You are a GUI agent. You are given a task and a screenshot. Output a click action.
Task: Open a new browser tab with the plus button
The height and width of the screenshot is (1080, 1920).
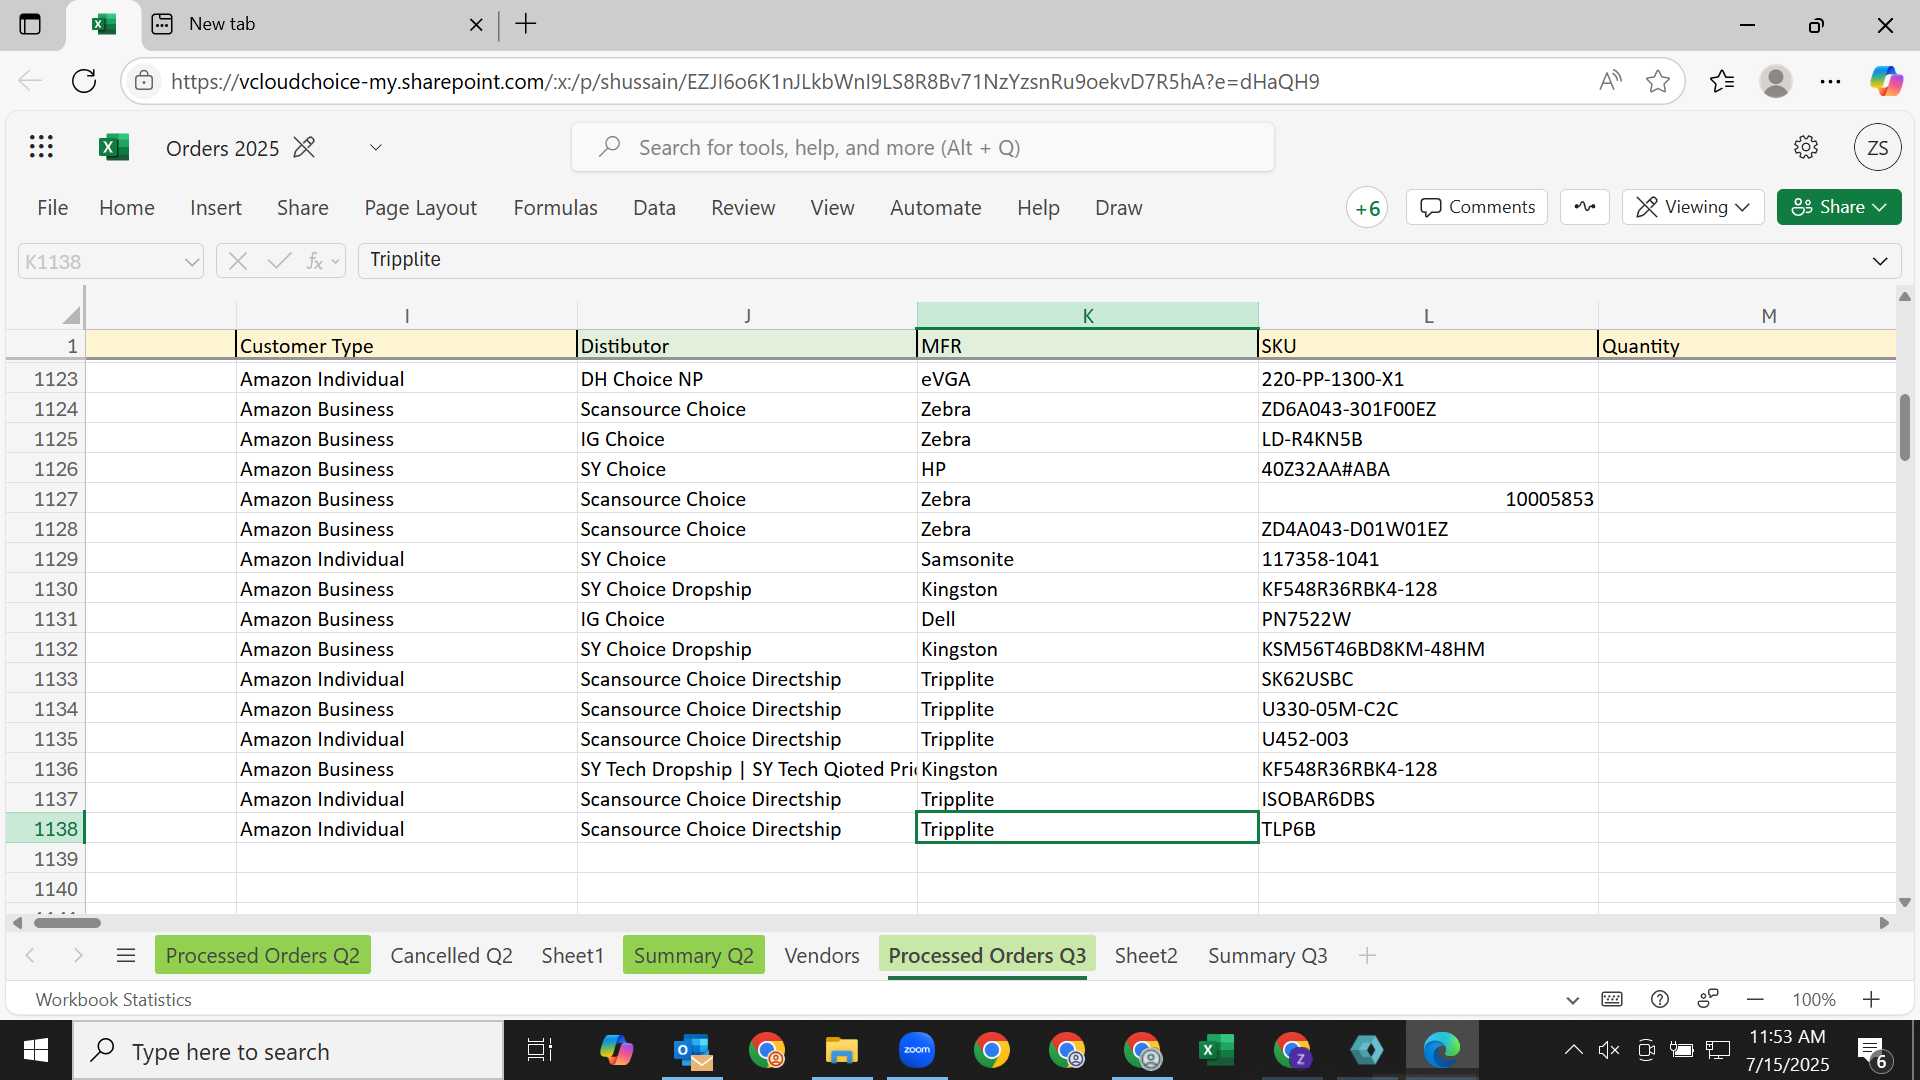(526, 24)
